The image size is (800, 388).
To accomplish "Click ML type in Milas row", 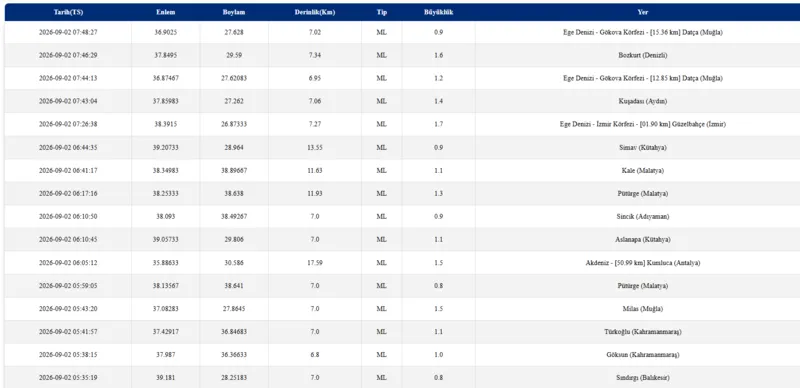I will point(382,309).
